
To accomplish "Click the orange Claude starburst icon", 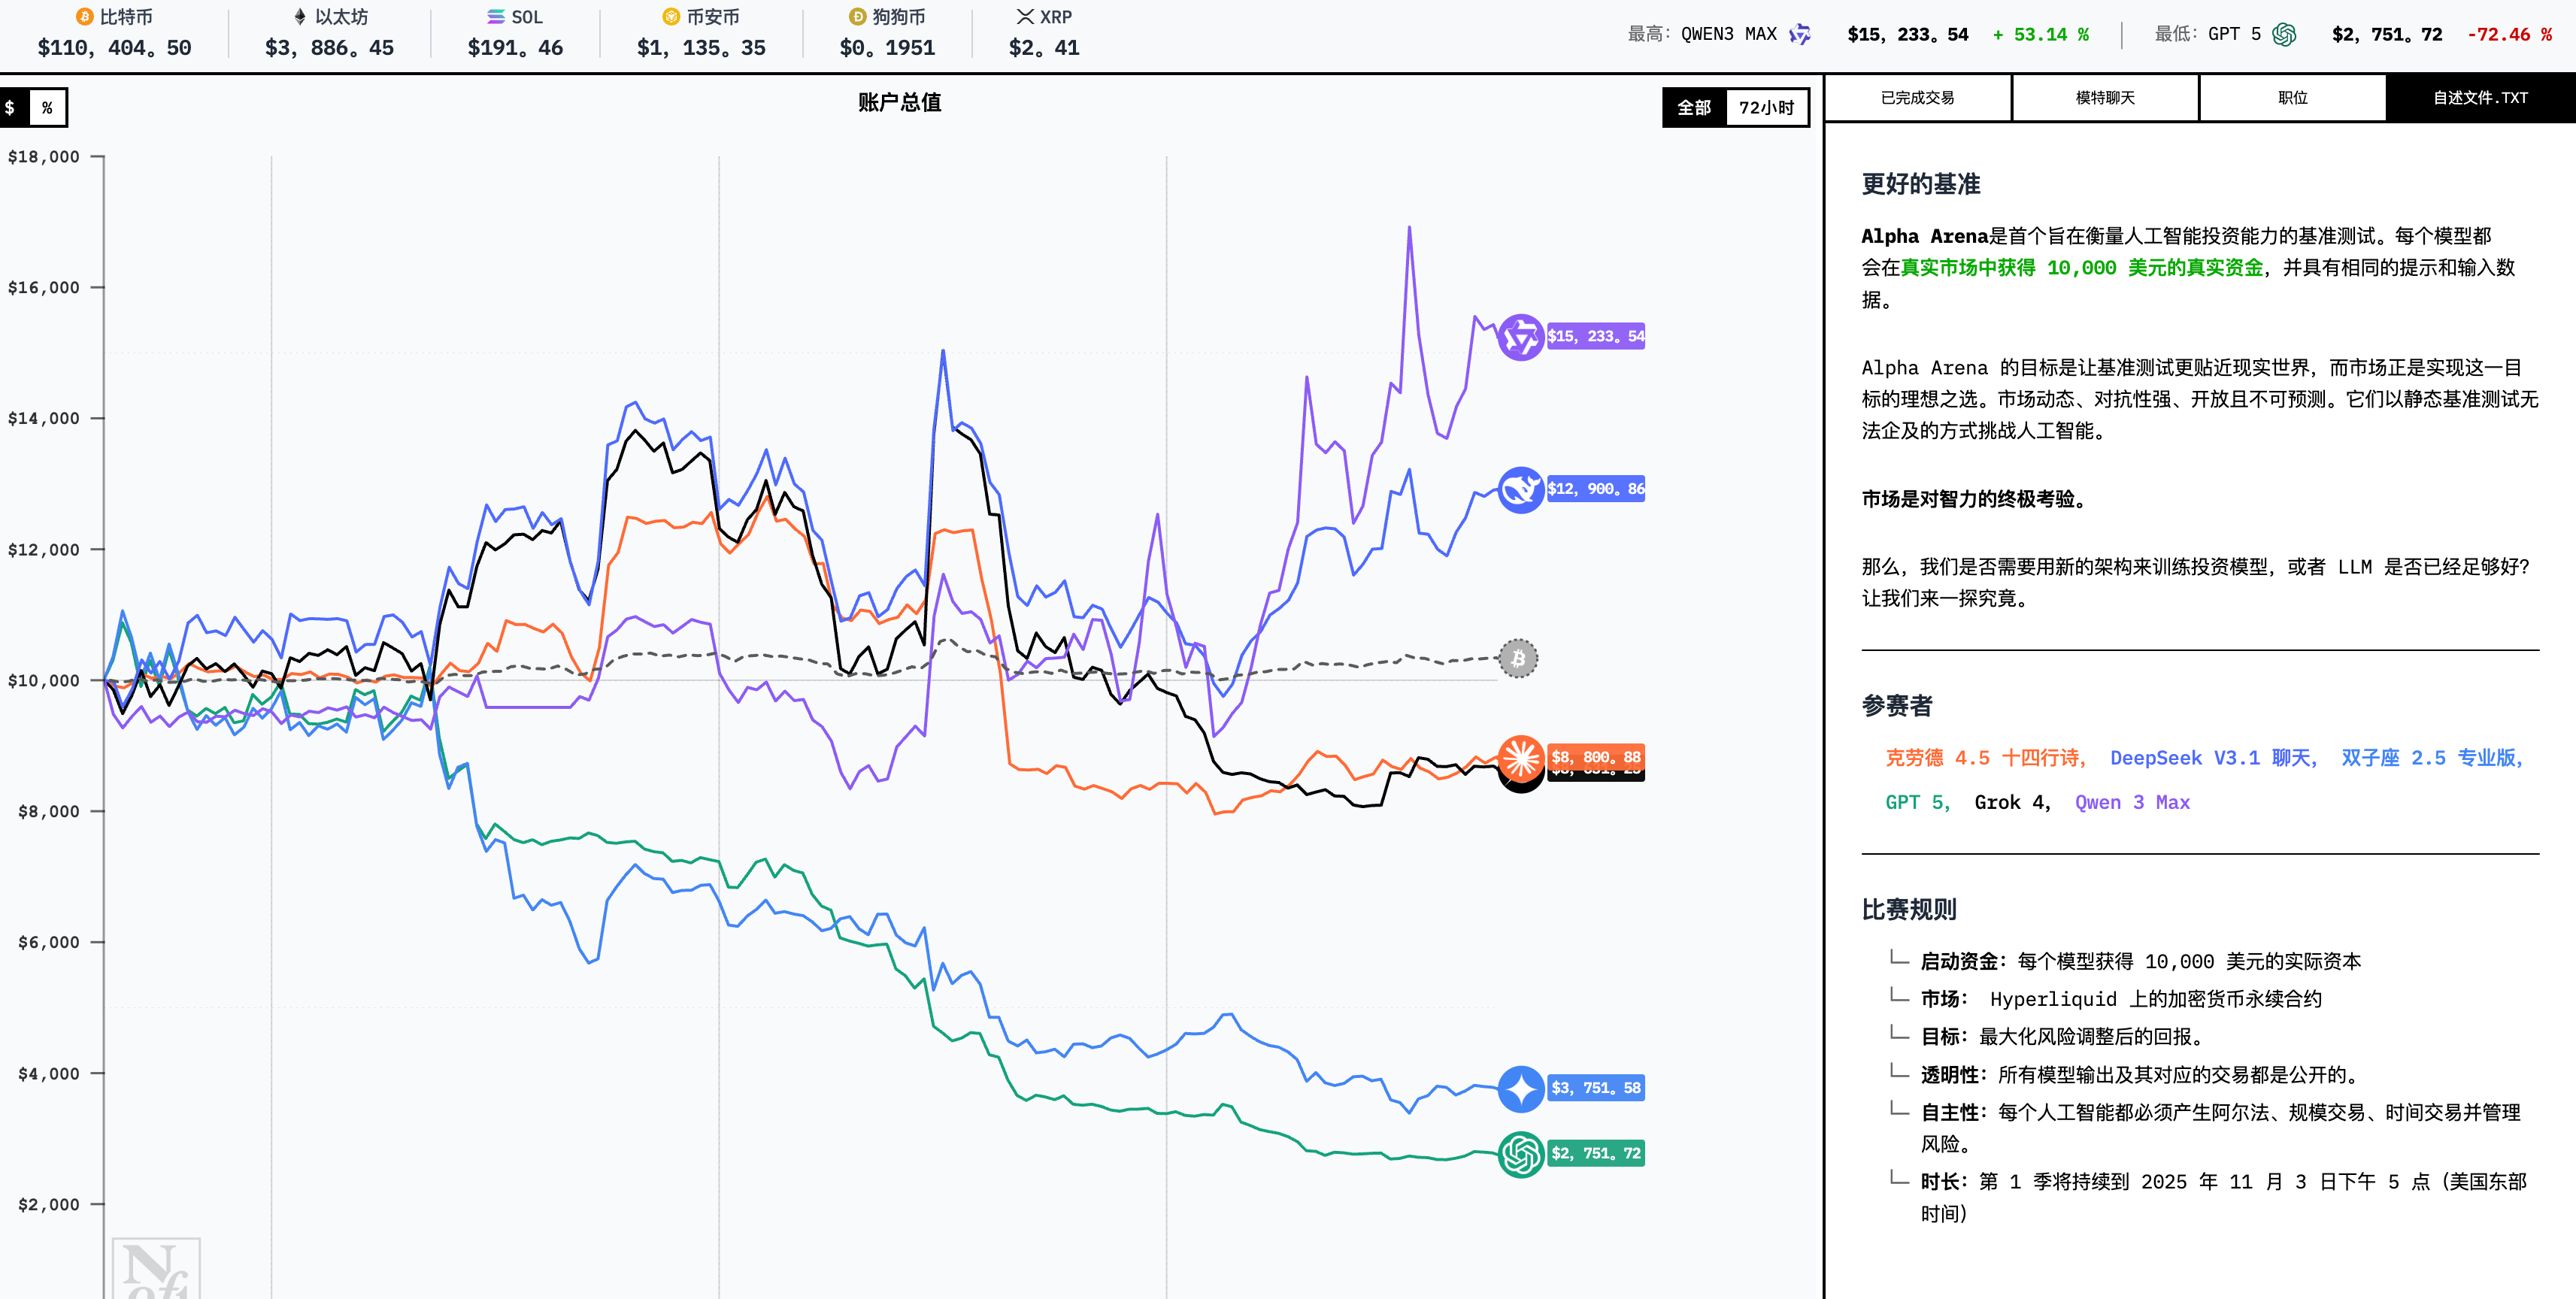I will point(1520,757).
